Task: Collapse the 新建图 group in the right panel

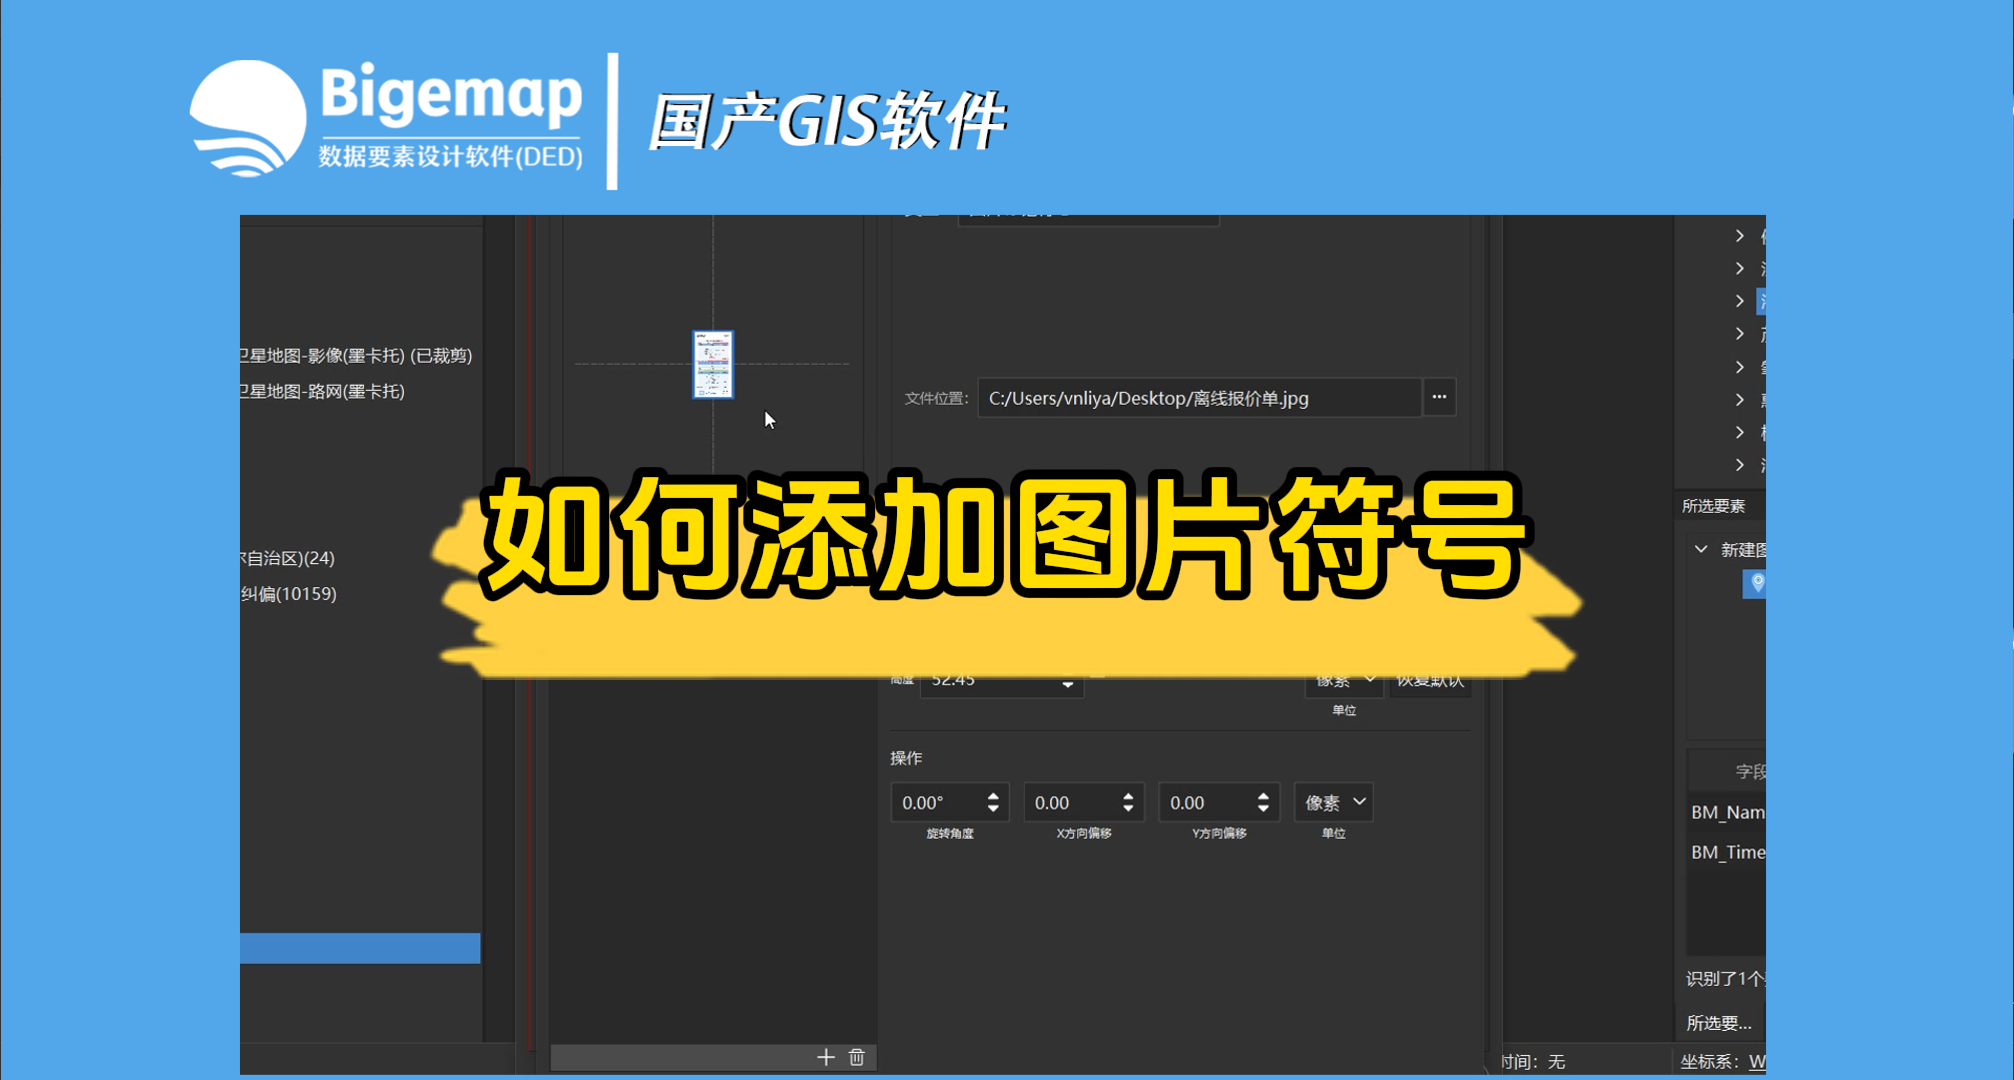Action: (1700, 549)
